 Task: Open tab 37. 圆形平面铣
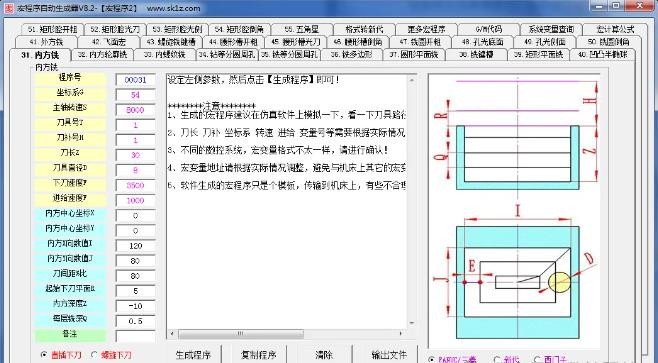tap(414, 55)
